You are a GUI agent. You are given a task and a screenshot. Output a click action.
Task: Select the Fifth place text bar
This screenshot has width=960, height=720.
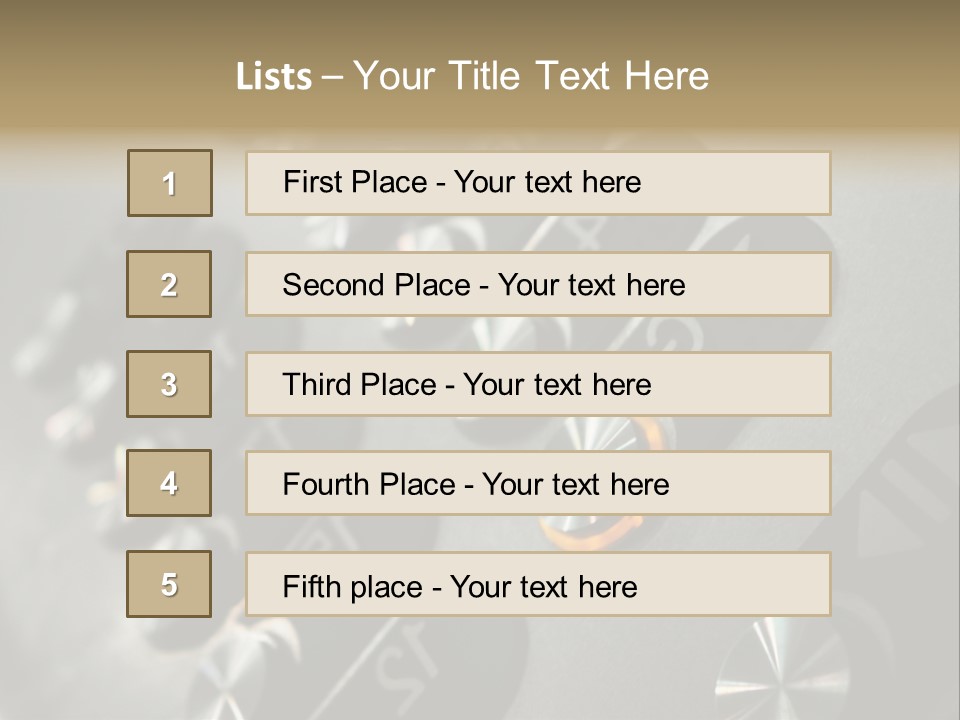[538, 584]
